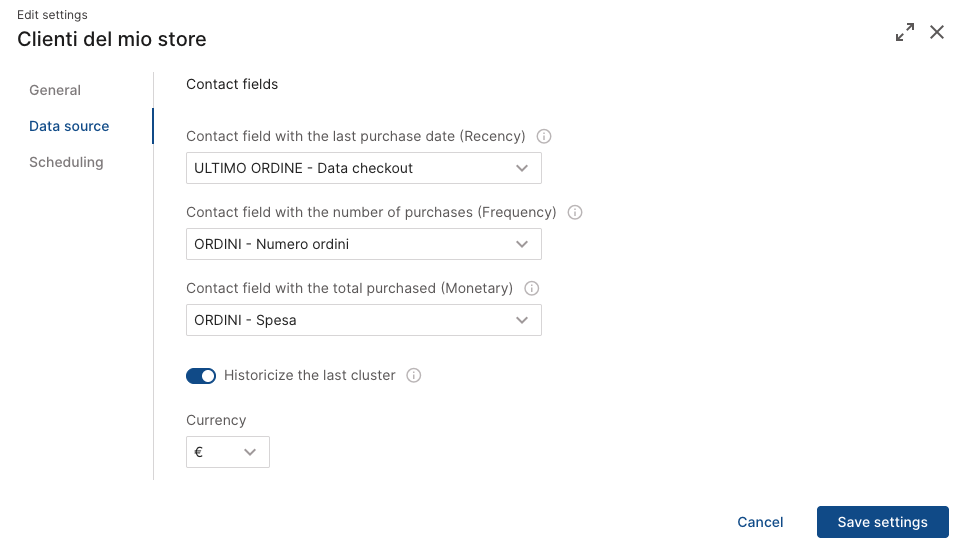
Task: Open the Currency selector showing €
Action: (x=228, y=452)
